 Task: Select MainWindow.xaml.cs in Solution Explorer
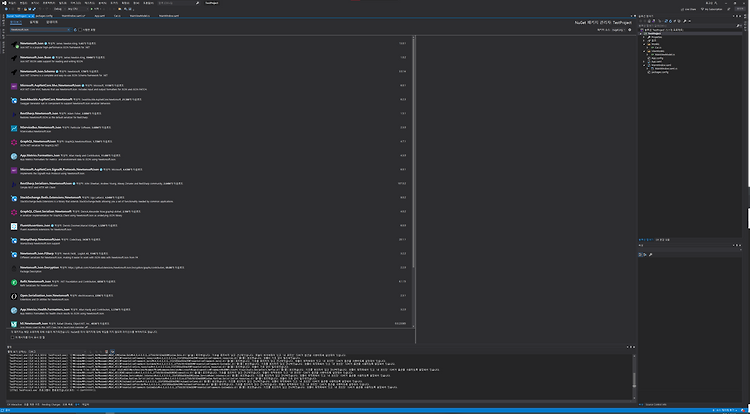(x=666, y=68)
